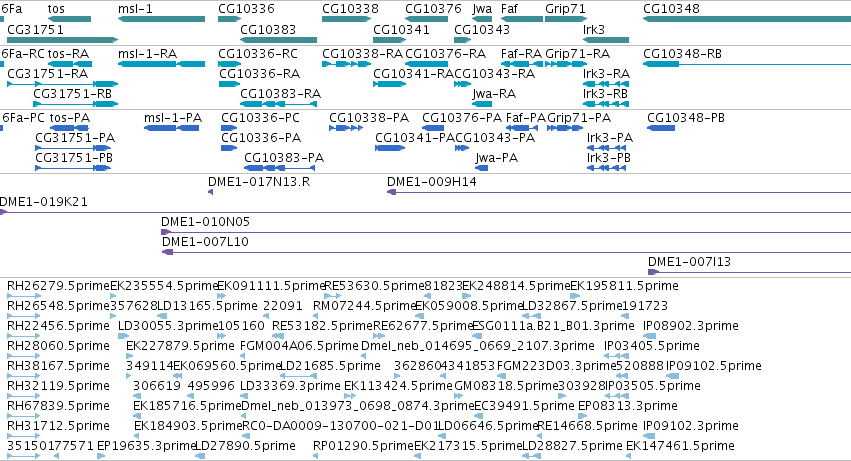Open BAC clone DME1-017N13.R
This screenshot has height=461, width=851.
click(211, 192)
